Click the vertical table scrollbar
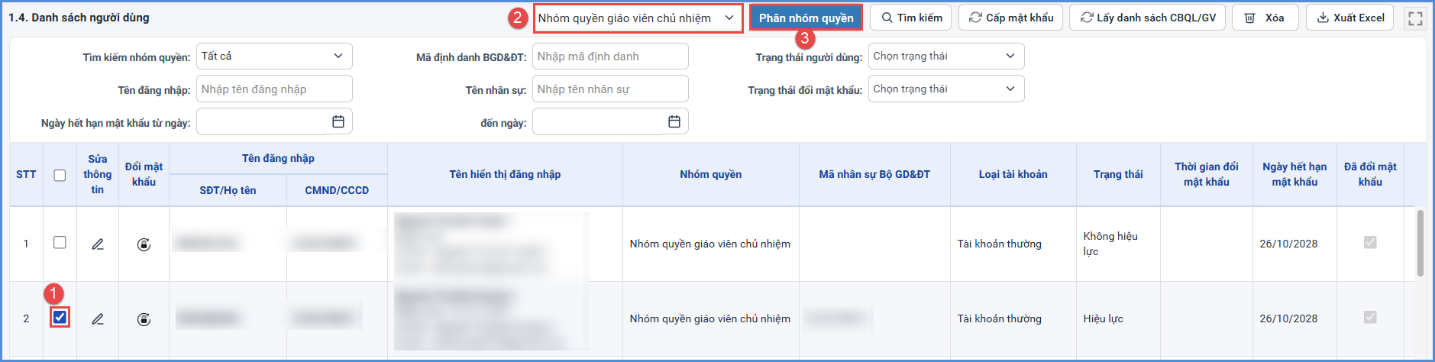This screenshot has height=362, width=1435. (1419, 243)
